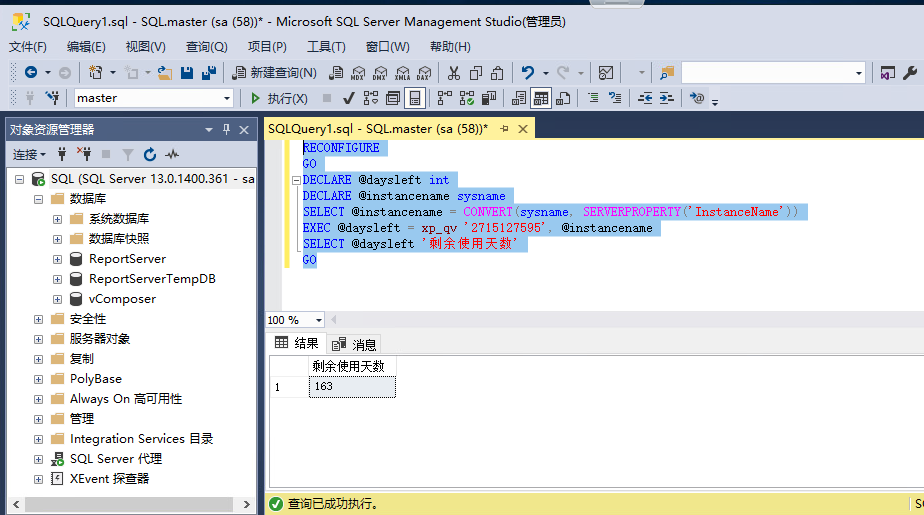Image resolution: width=924 pixels, height=515 pixels.
Task: Open the activity monitor icon
Action: pyautogui.click(x=606, y=73)
